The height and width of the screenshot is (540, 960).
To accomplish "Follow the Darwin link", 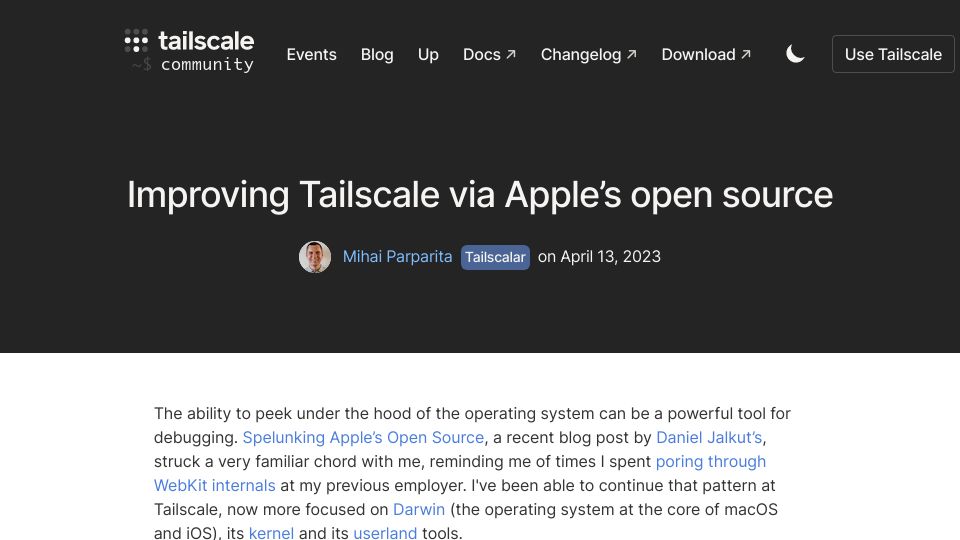I will pos(419,509).
